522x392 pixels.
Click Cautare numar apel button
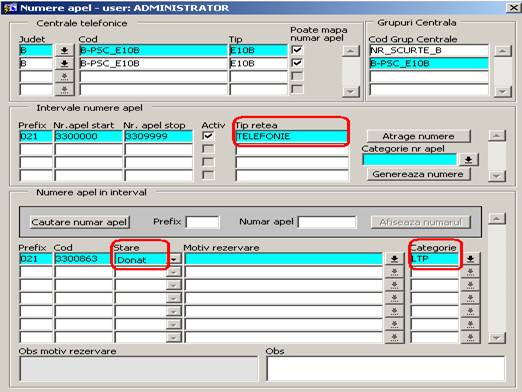(x=79, y=222)
